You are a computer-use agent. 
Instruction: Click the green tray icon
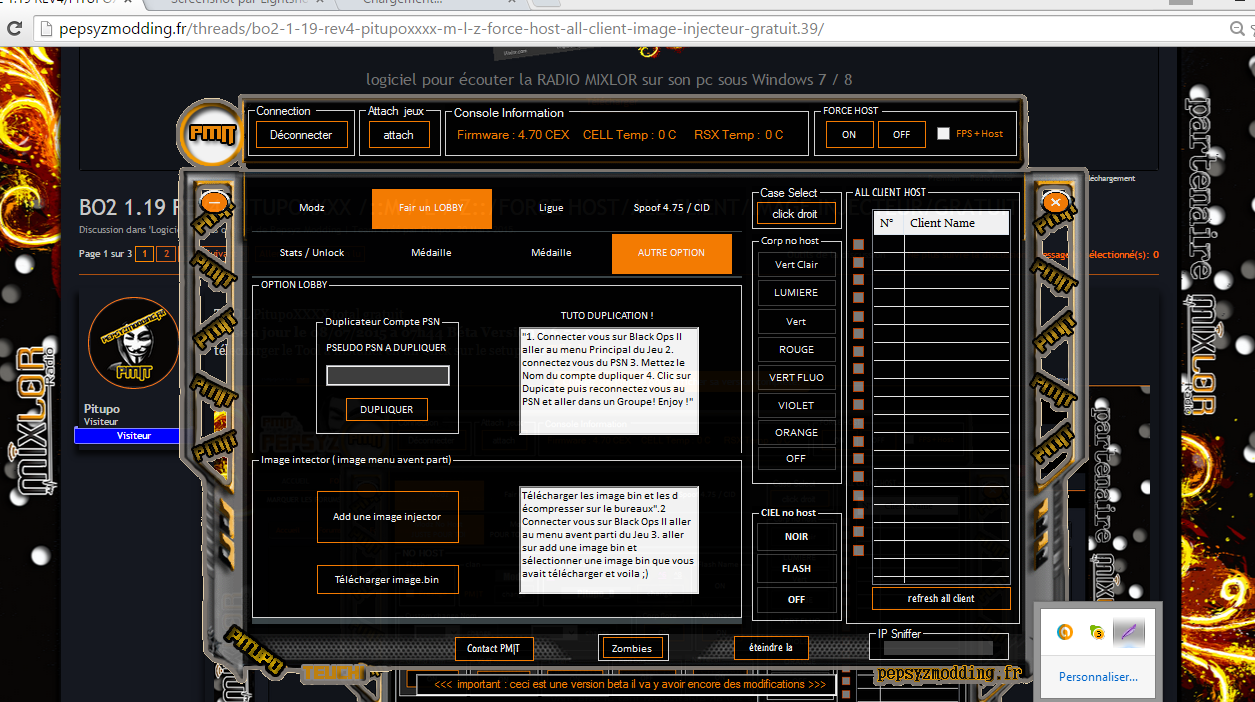point(1097,632)
